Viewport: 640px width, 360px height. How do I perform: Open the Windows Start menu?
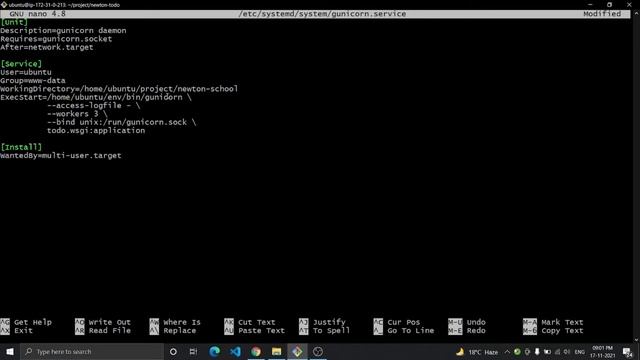tap(10, 351)
